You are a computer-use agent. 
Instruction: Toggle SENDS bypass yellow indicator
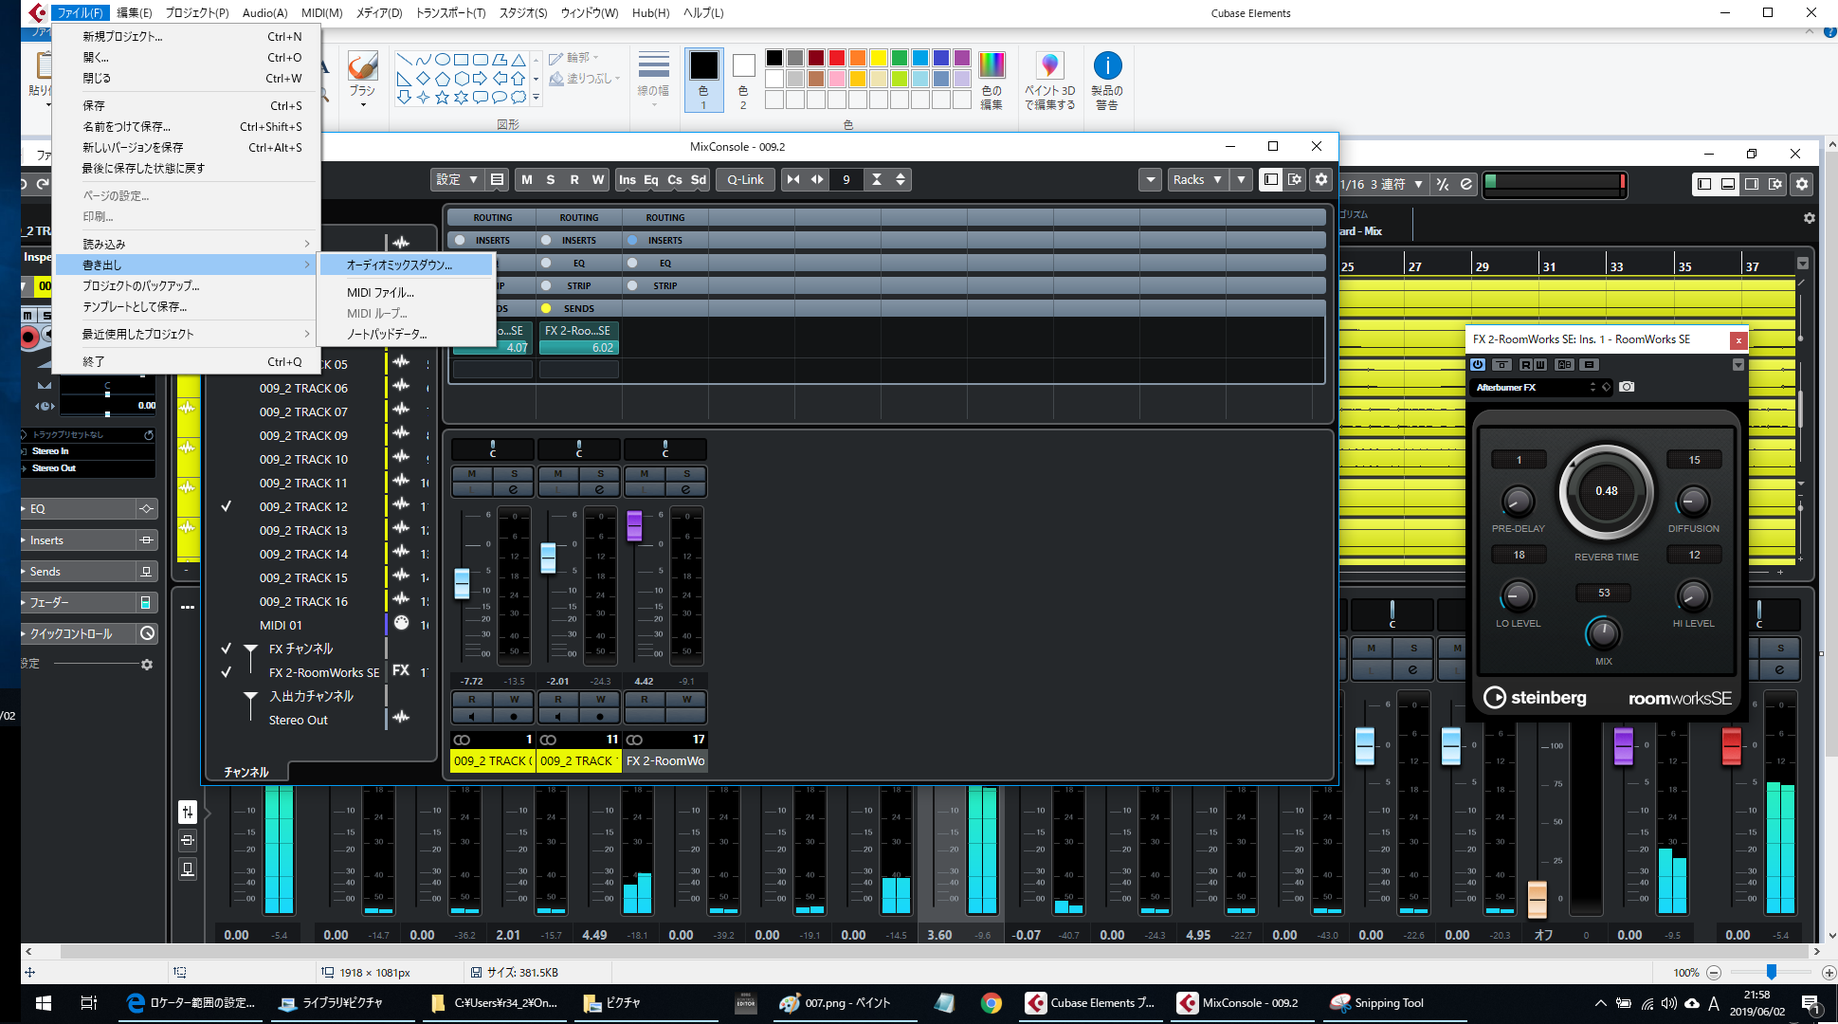pyautogui.click(x=546, y=308)
